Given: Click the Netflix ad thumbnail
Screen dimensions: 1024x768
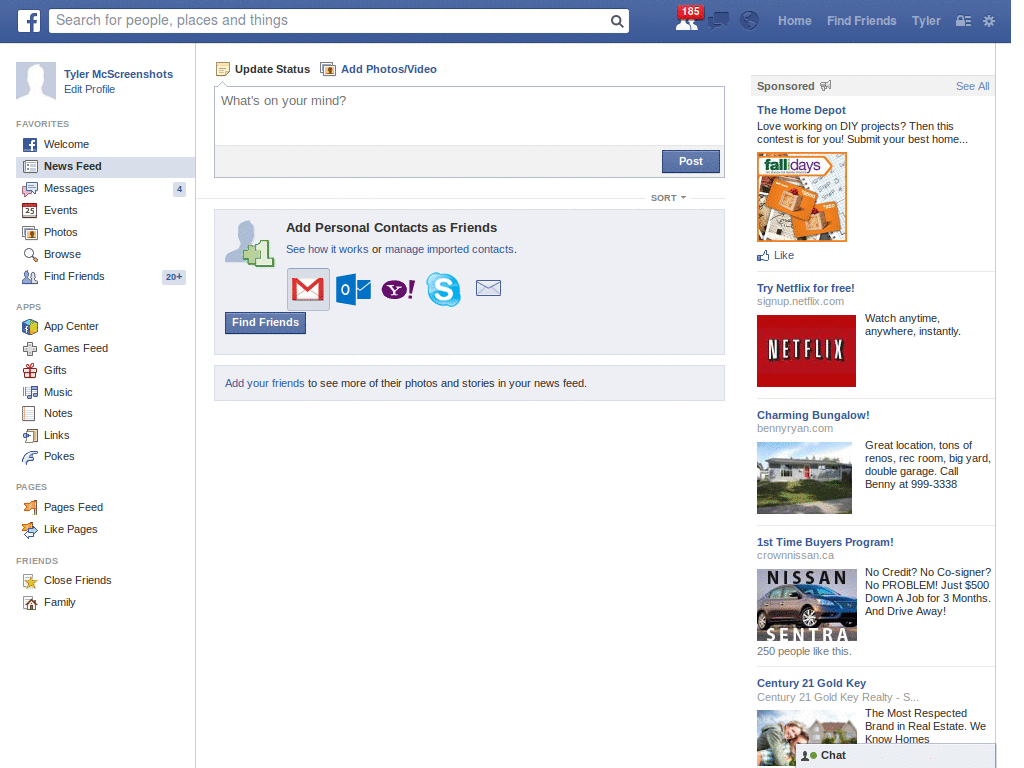Looking at the screenshot, I should pyautogui.click(x=806, y=351).
